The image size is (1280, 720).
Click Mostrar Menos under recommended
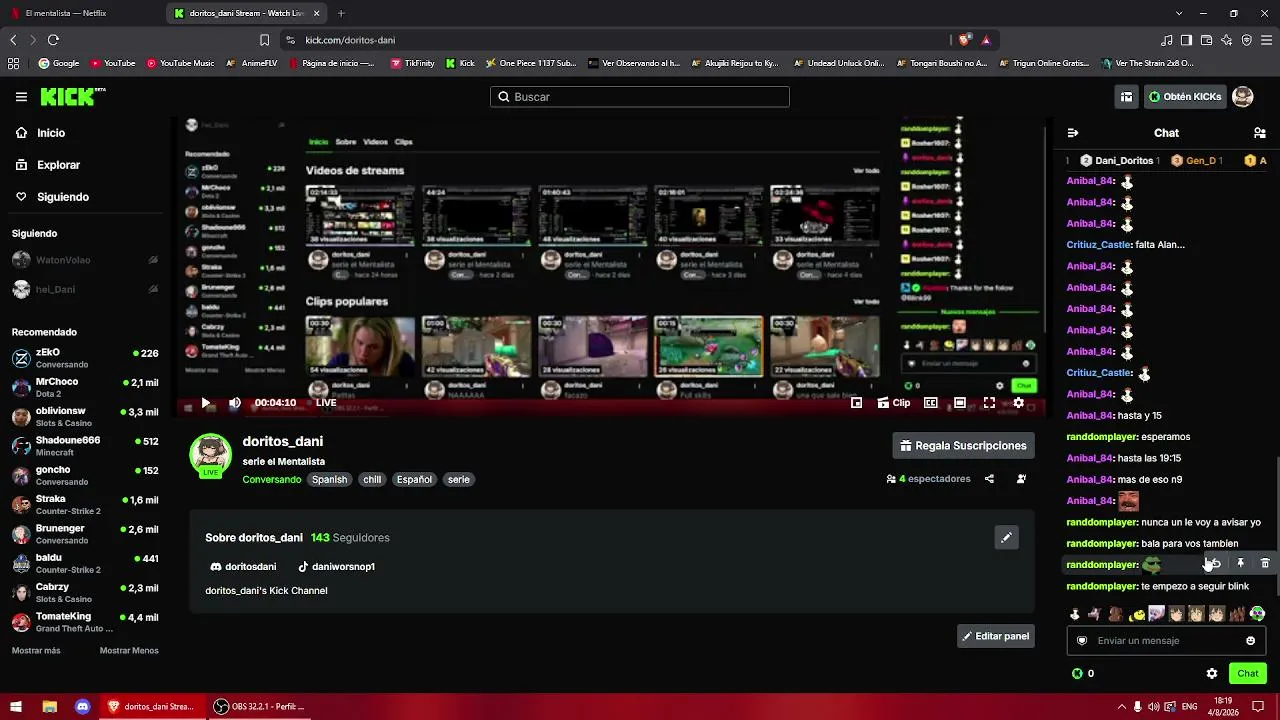click(x=129, y=651)
